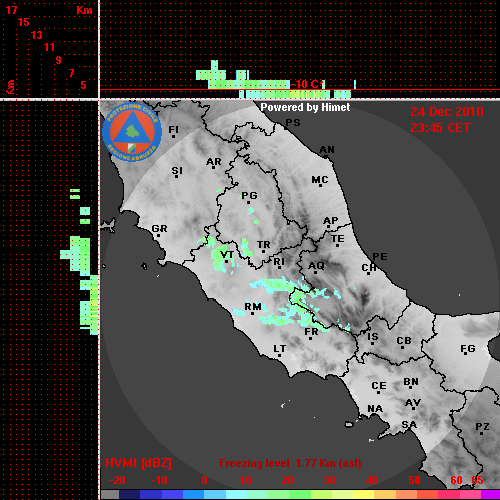Click the 7 km height axis label
The height and width of the screenshot is (500, 500).
tap(71, 73)
